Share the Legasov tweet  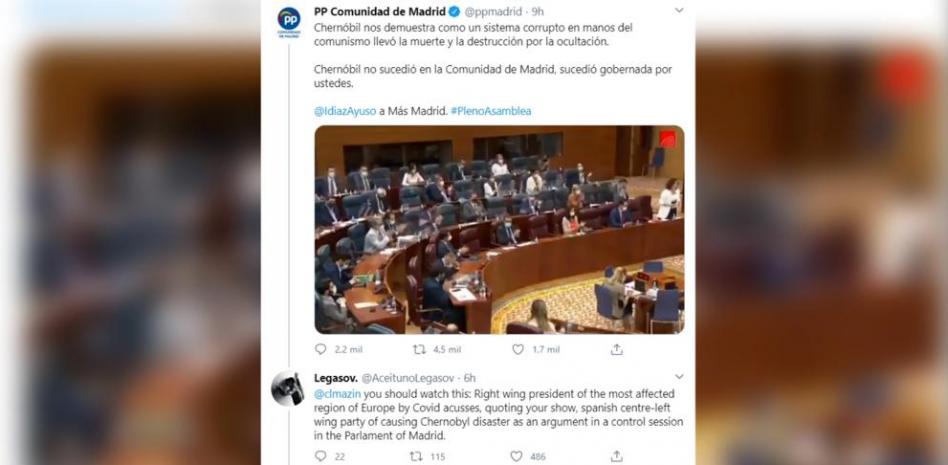[x=617, y=457]
